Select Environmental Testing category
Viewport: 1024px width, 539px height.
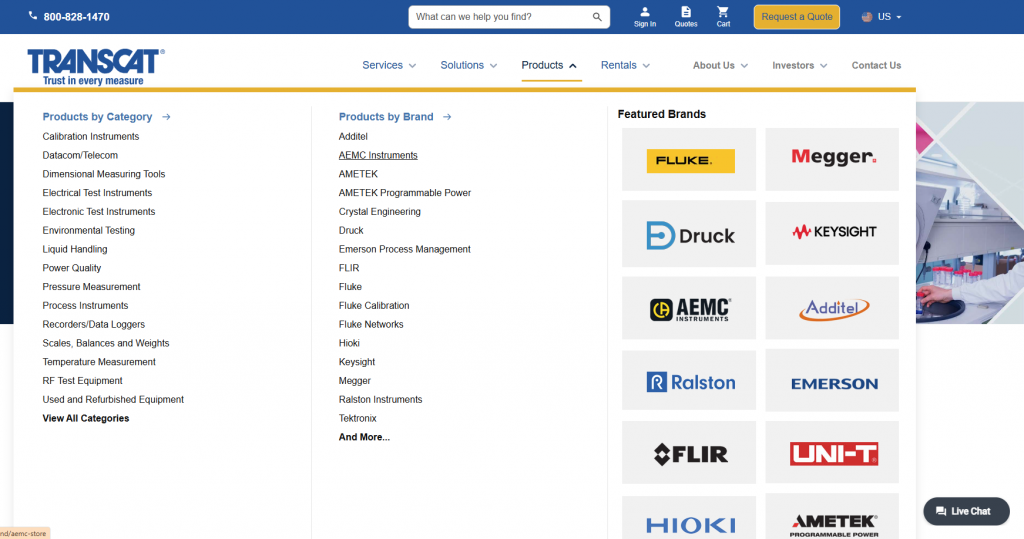[x=89, y=231]
